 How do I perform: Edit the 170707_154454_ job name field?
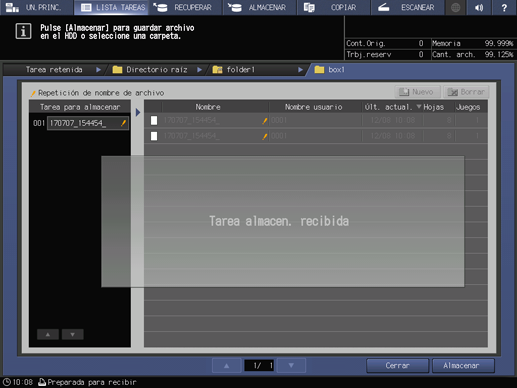(x=88, y=123)
